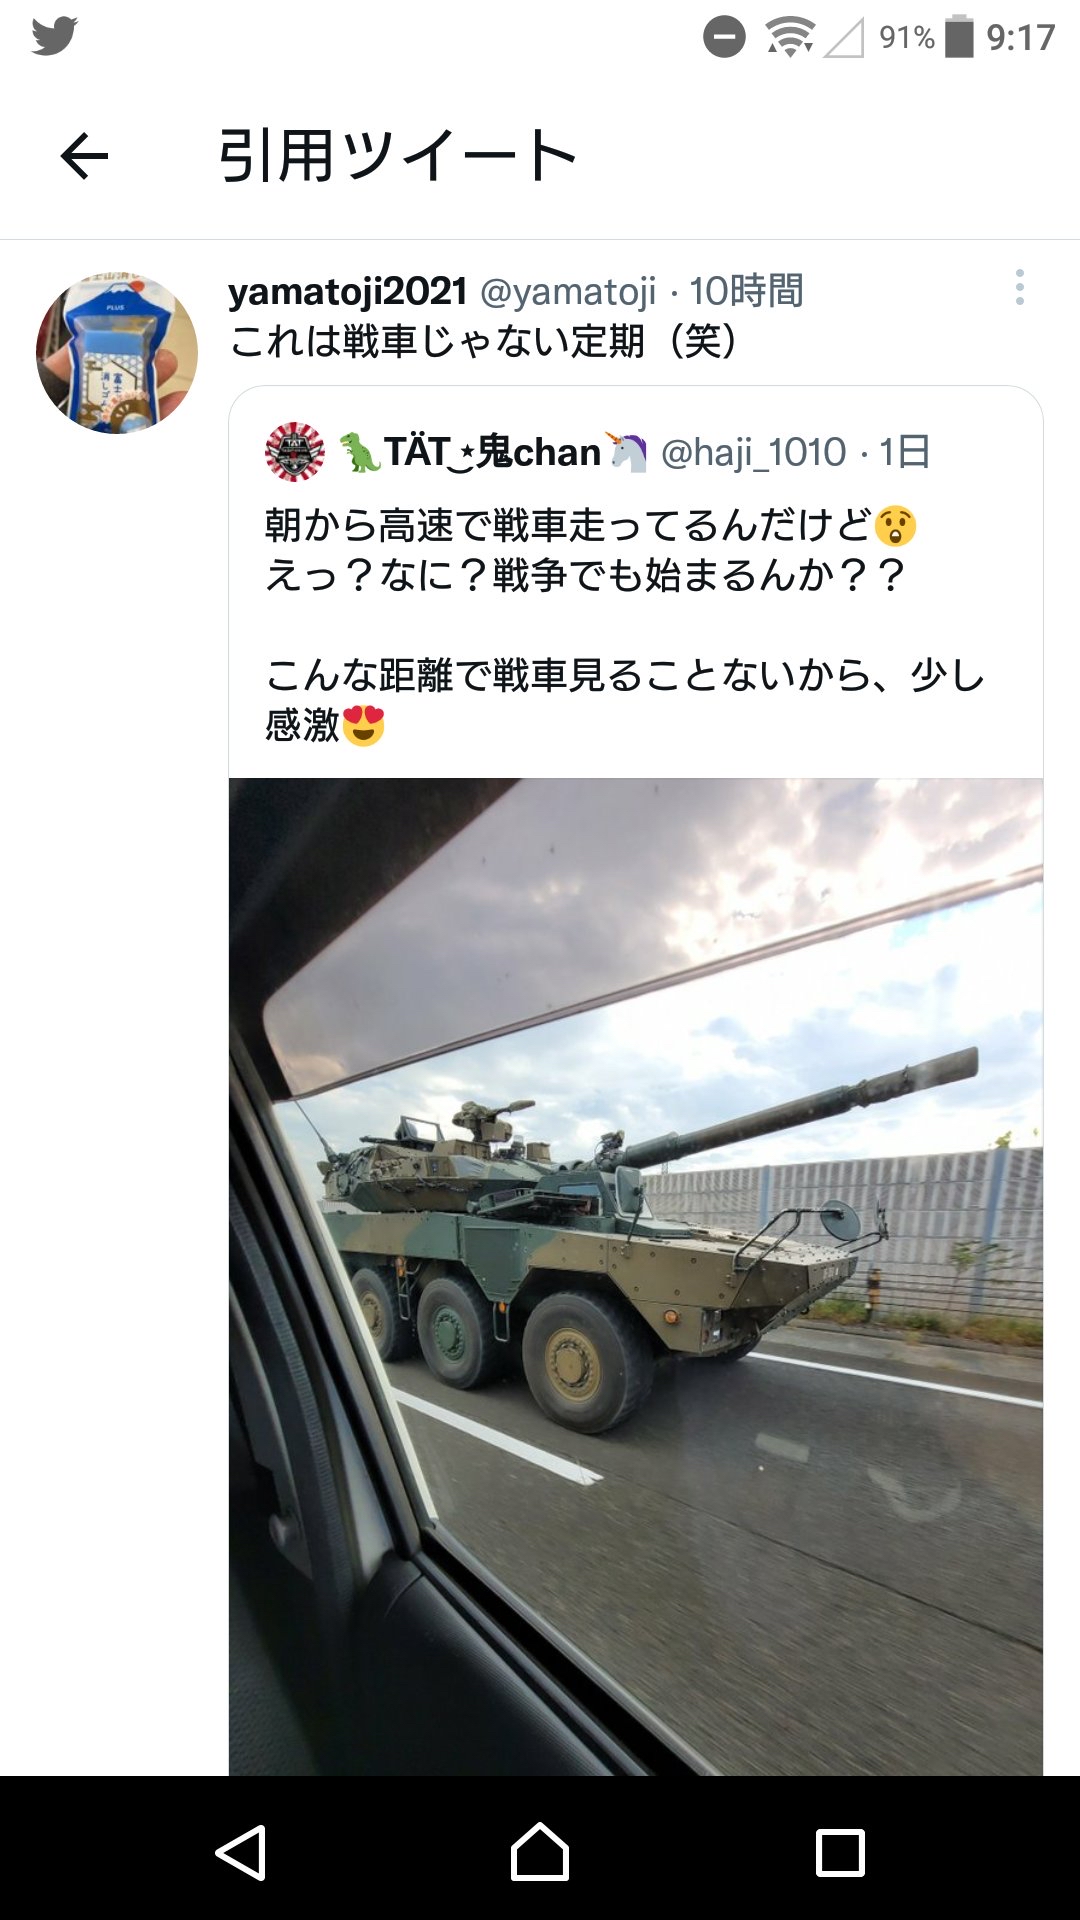This screenshot has height=1920, width=1080.
Task: Open the three-dot overflow menu on tweet
Action: click(x=1019, y=287)
